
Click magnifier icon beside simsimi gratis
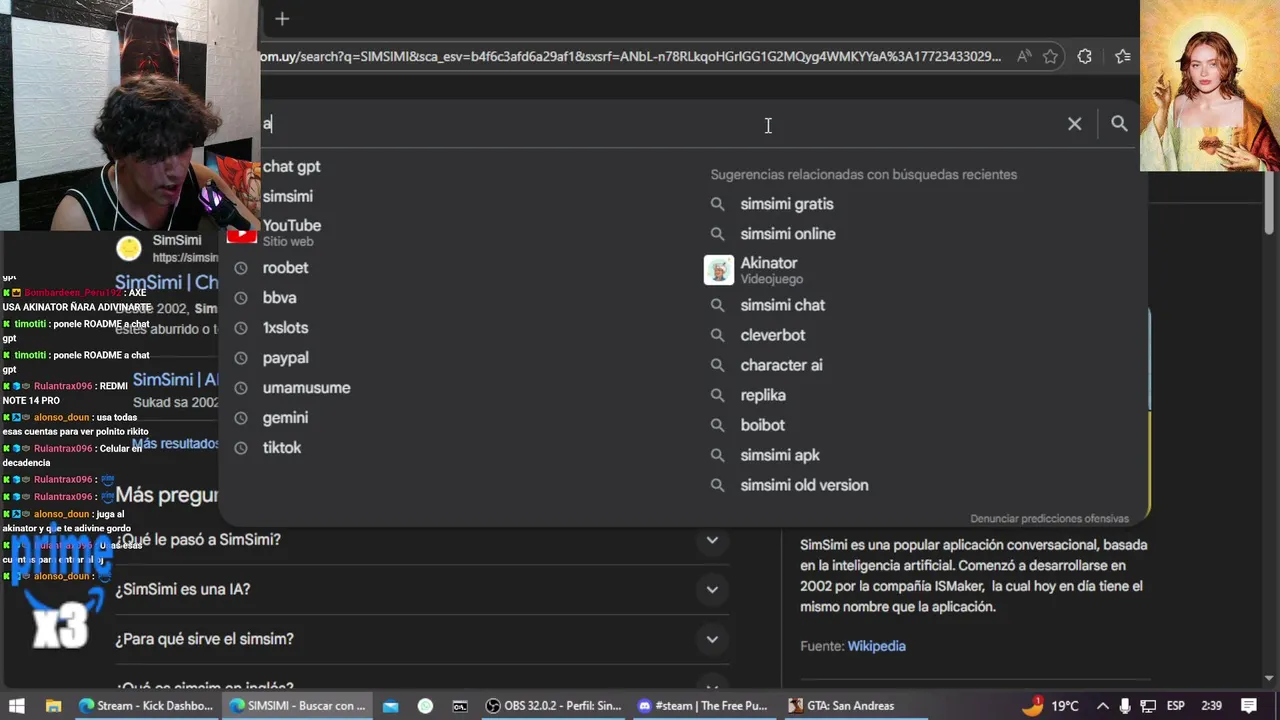pos(717,204)
